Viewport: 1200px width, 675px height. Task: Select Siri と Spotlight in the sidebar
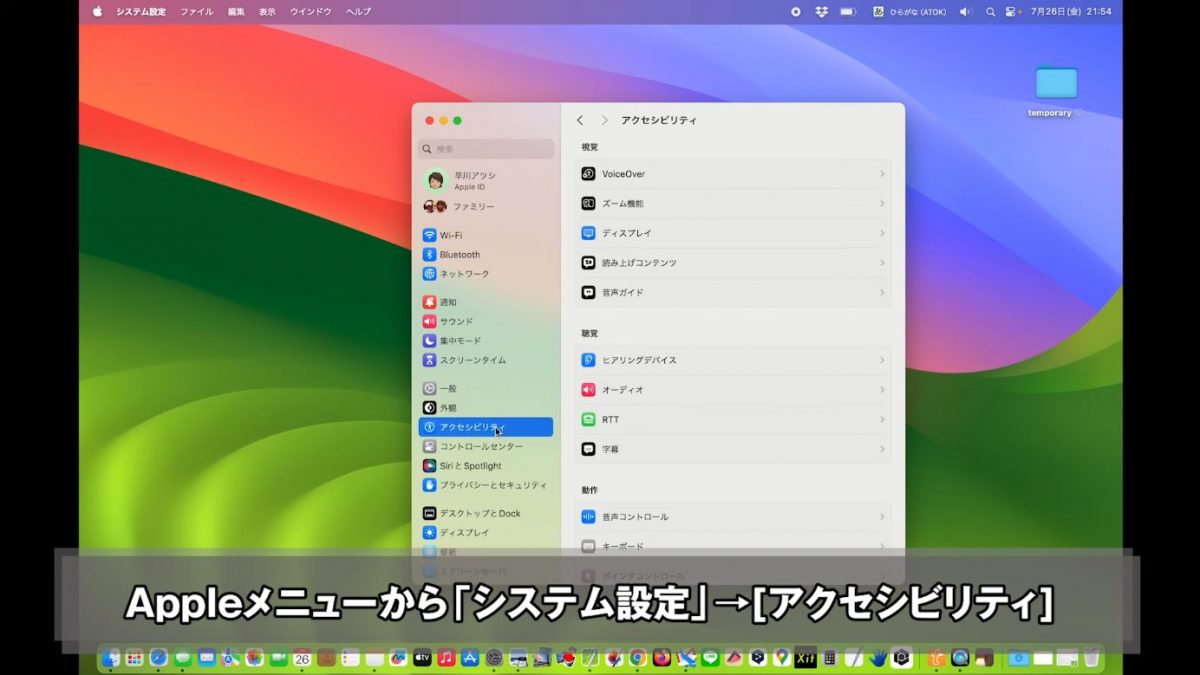[486, 465]
